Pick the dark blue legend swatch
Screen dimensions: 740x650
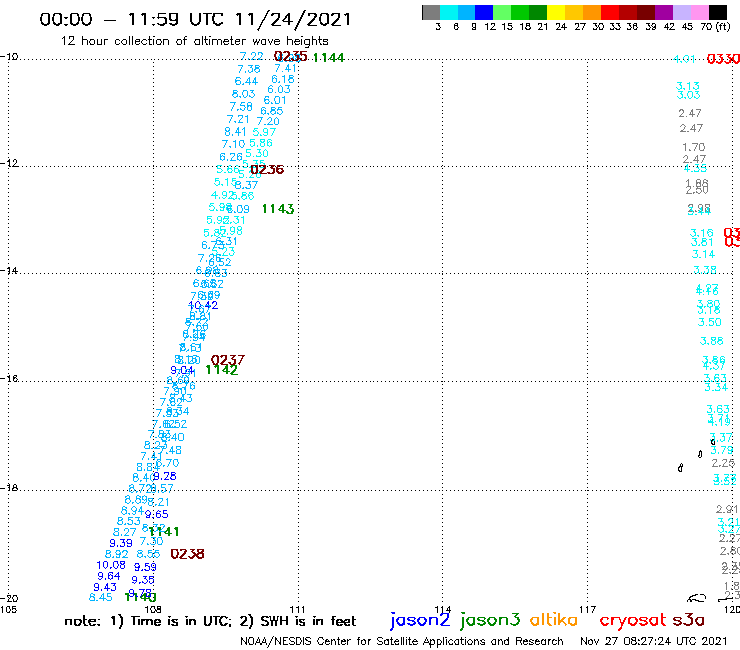pos(484,12)
